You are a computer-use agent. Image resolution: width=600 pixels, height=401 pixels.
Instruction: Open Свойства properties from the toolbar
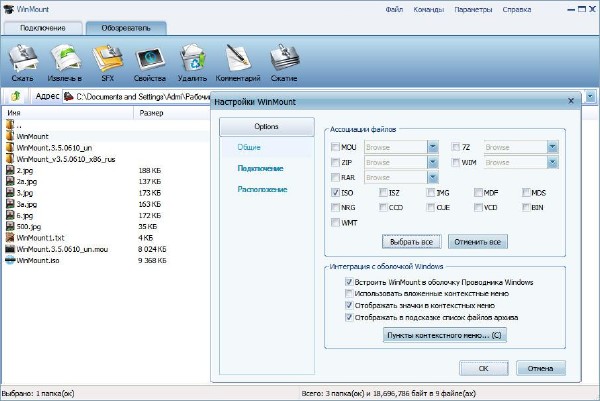149,61
